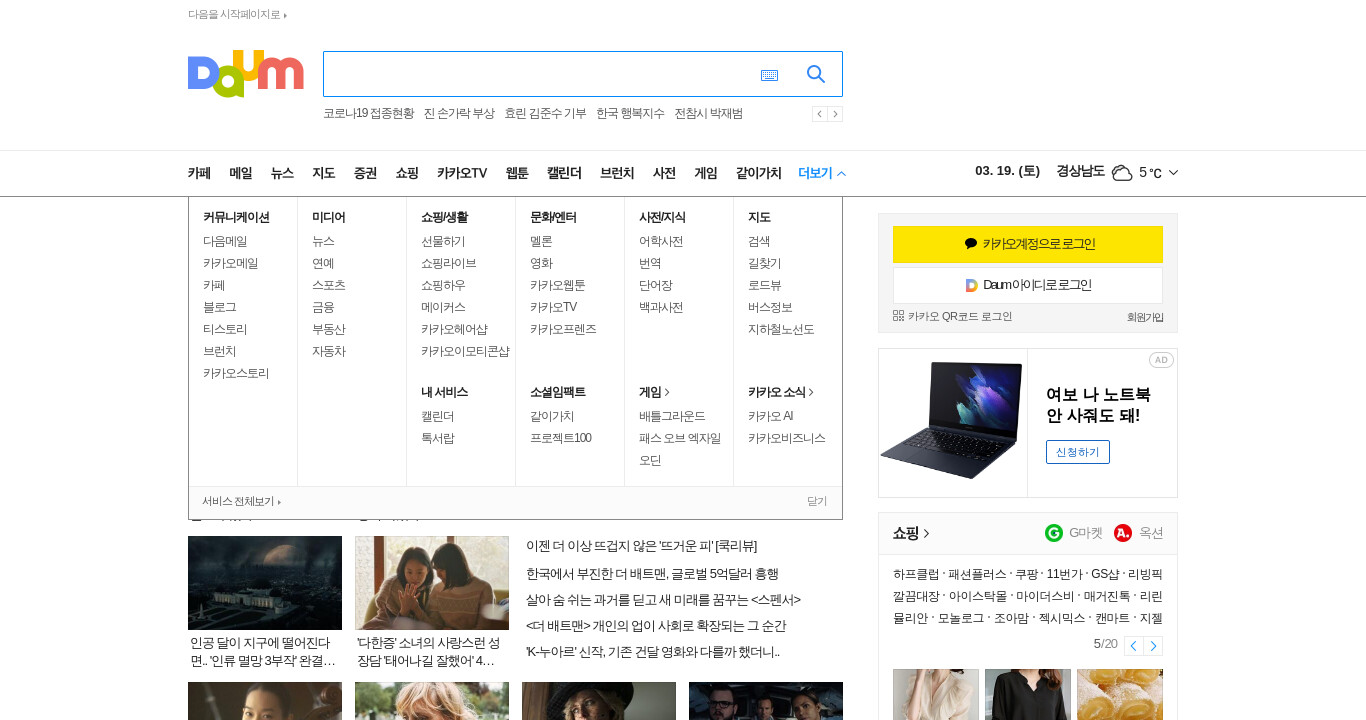The height and width of the screenshot is (720, 1366).
Task: Select 톡서랍 under 내 서비스
Action: pos(438,438)
